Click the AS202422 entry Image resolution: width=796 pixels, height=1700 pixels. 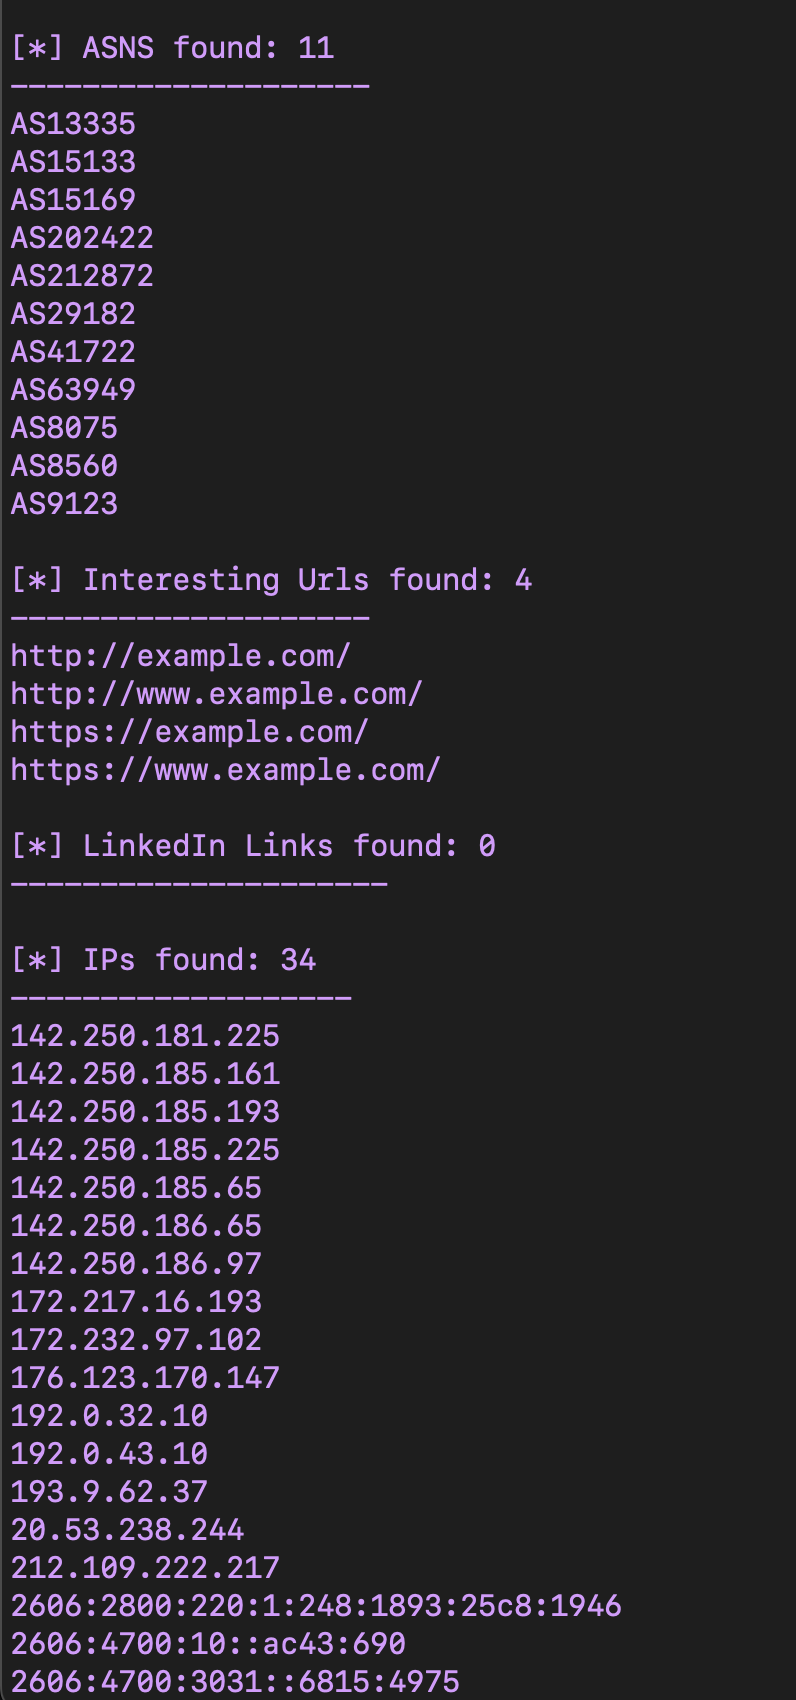click(x=82, y=238)
